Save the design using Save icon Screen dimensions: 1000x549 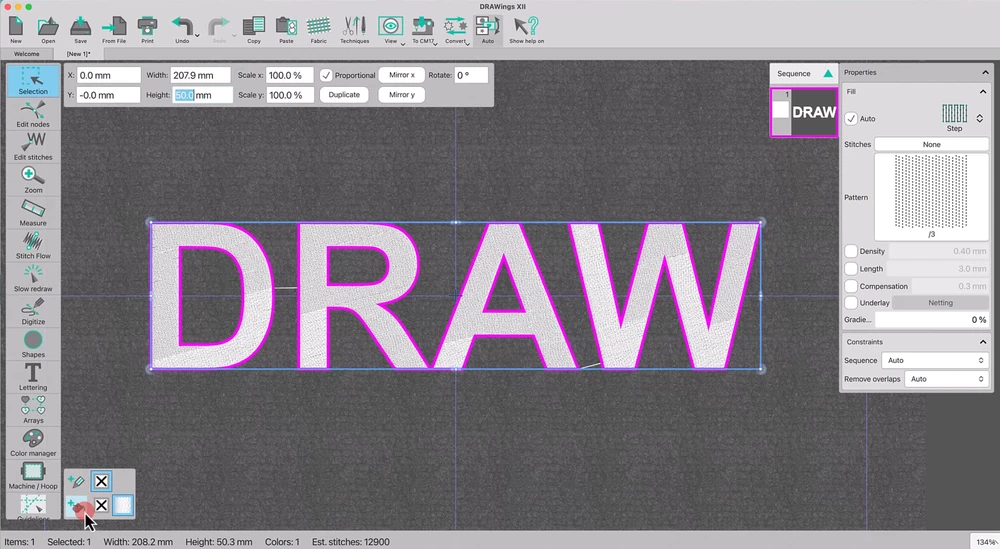pyautogui.click(x=80, y=29)
